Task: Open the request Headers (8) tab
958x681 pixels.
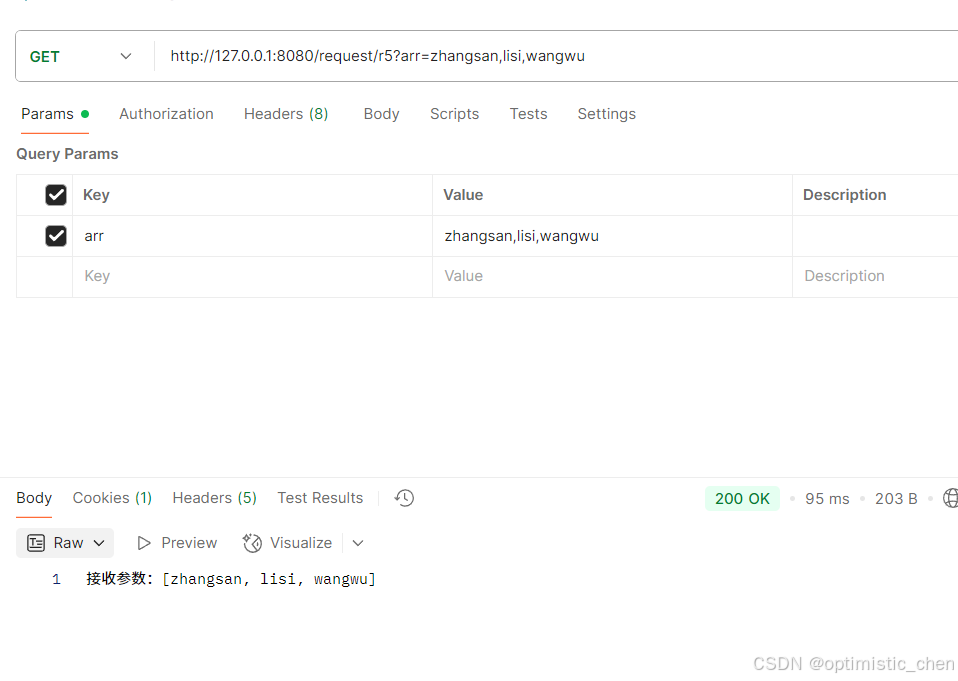Action: tap(286, 114)
